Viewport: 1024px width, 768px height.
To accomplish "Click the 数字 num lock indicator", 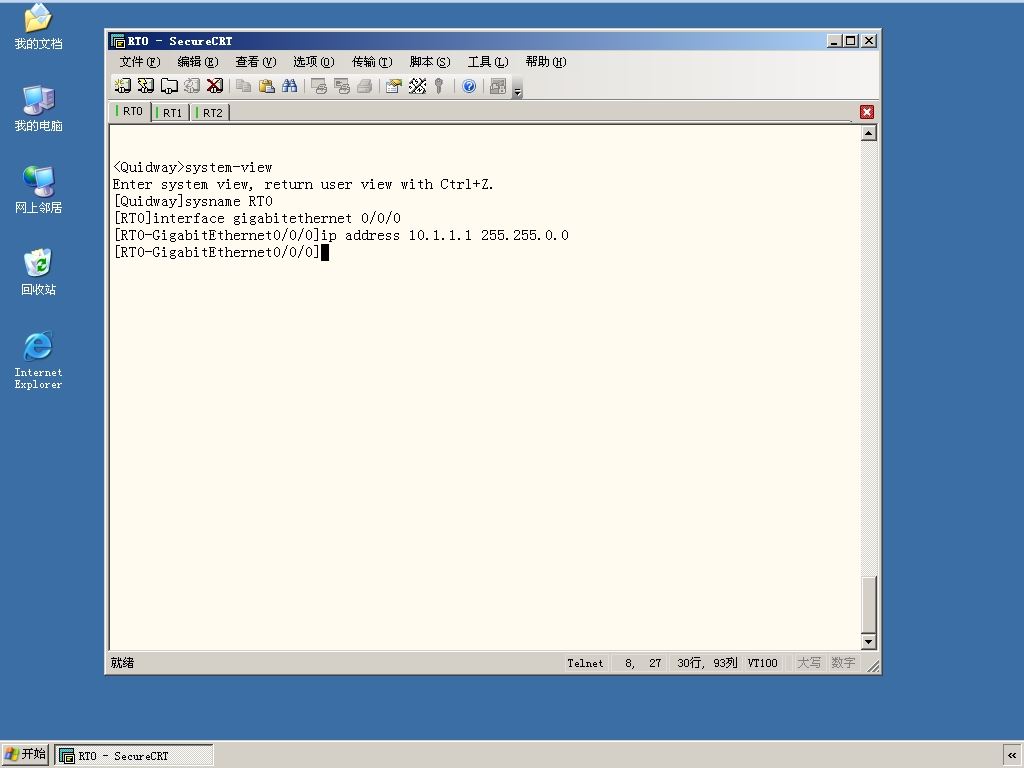I will click(843, 663).
